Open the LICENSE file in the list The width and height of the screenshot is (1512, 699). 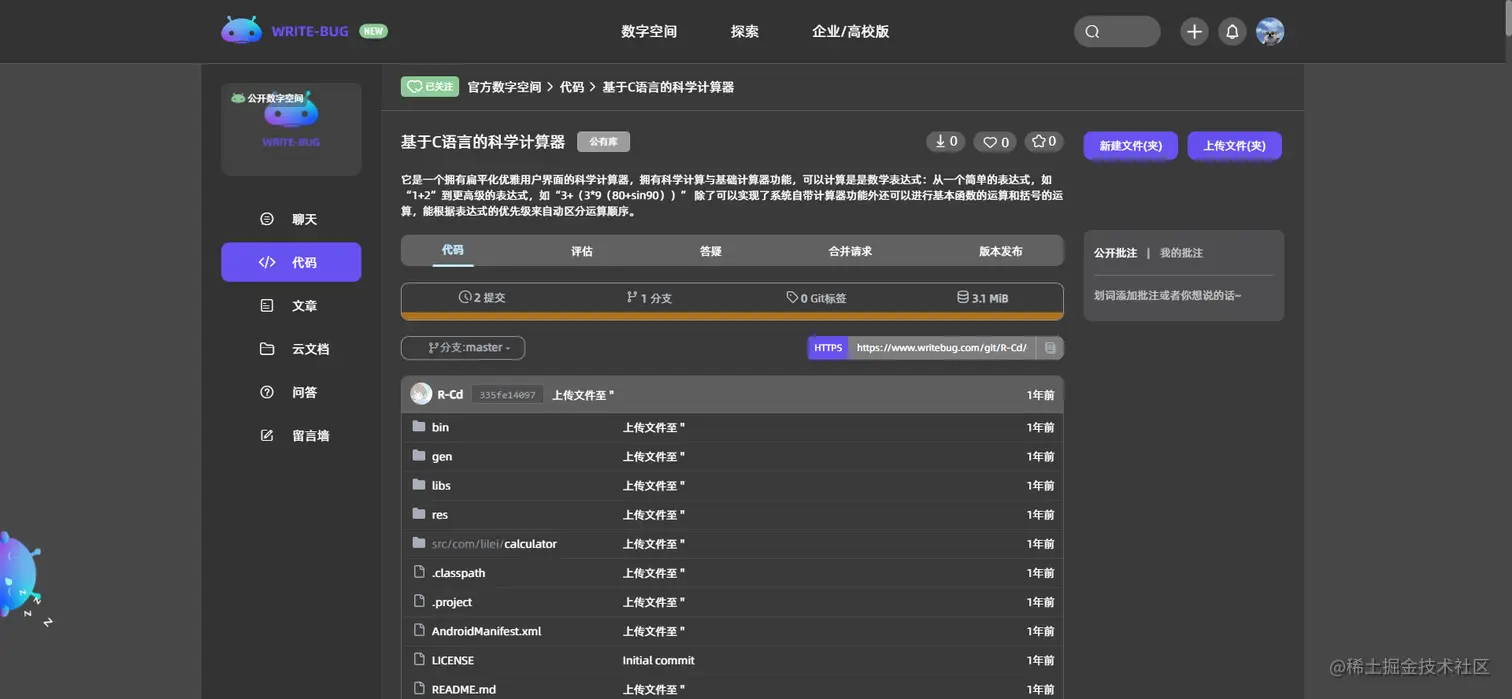pyautogui.click(x=453, y=660)
